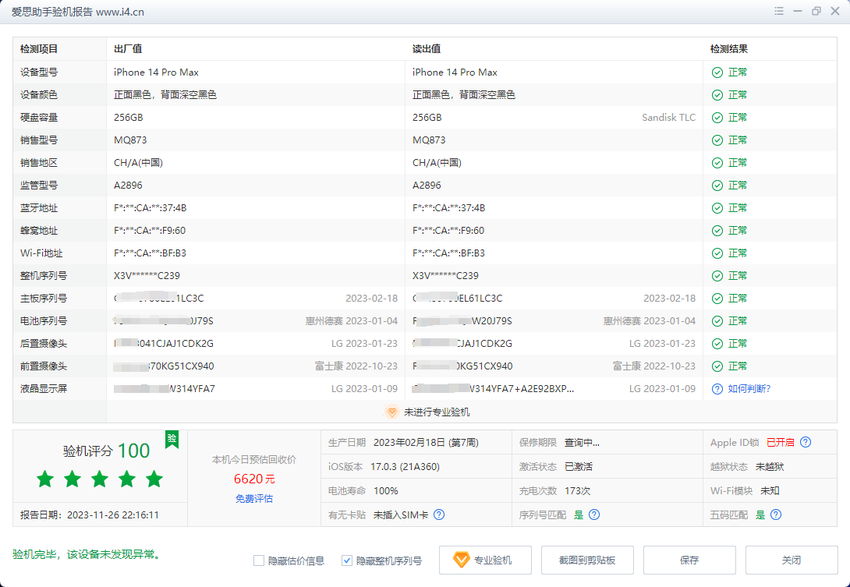
Task: Select 生产日期 2023年02月18日 value
Action: pyautogui.click(x=426, y=443)
